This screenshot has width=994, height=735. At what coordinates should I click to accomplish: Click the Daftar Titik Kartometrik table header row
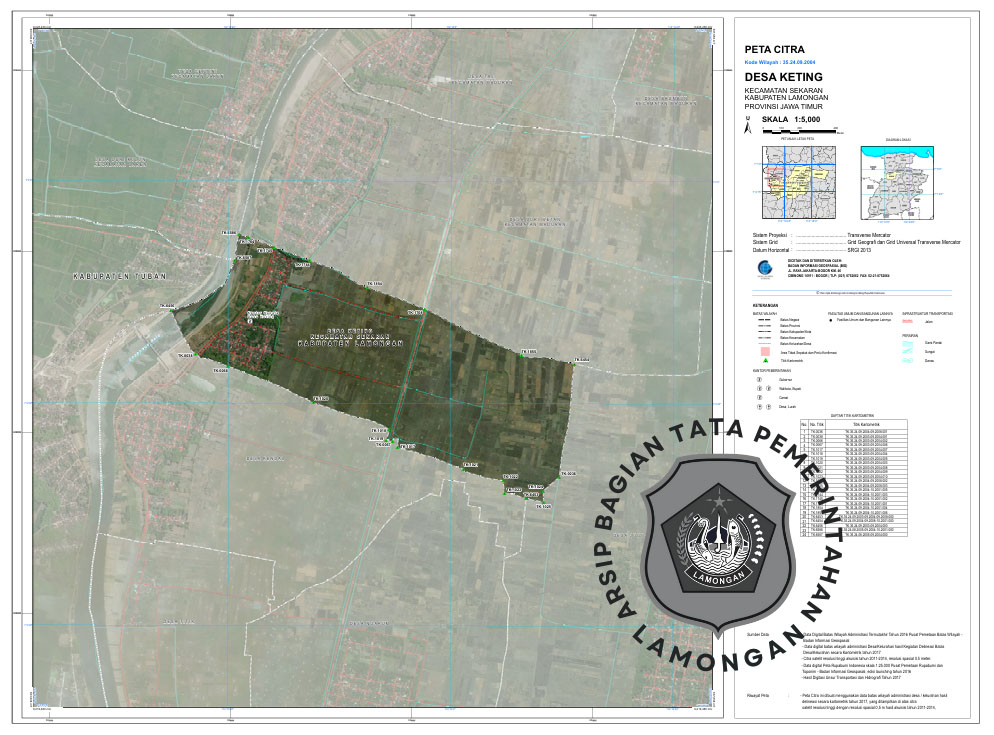pos(855,425)
